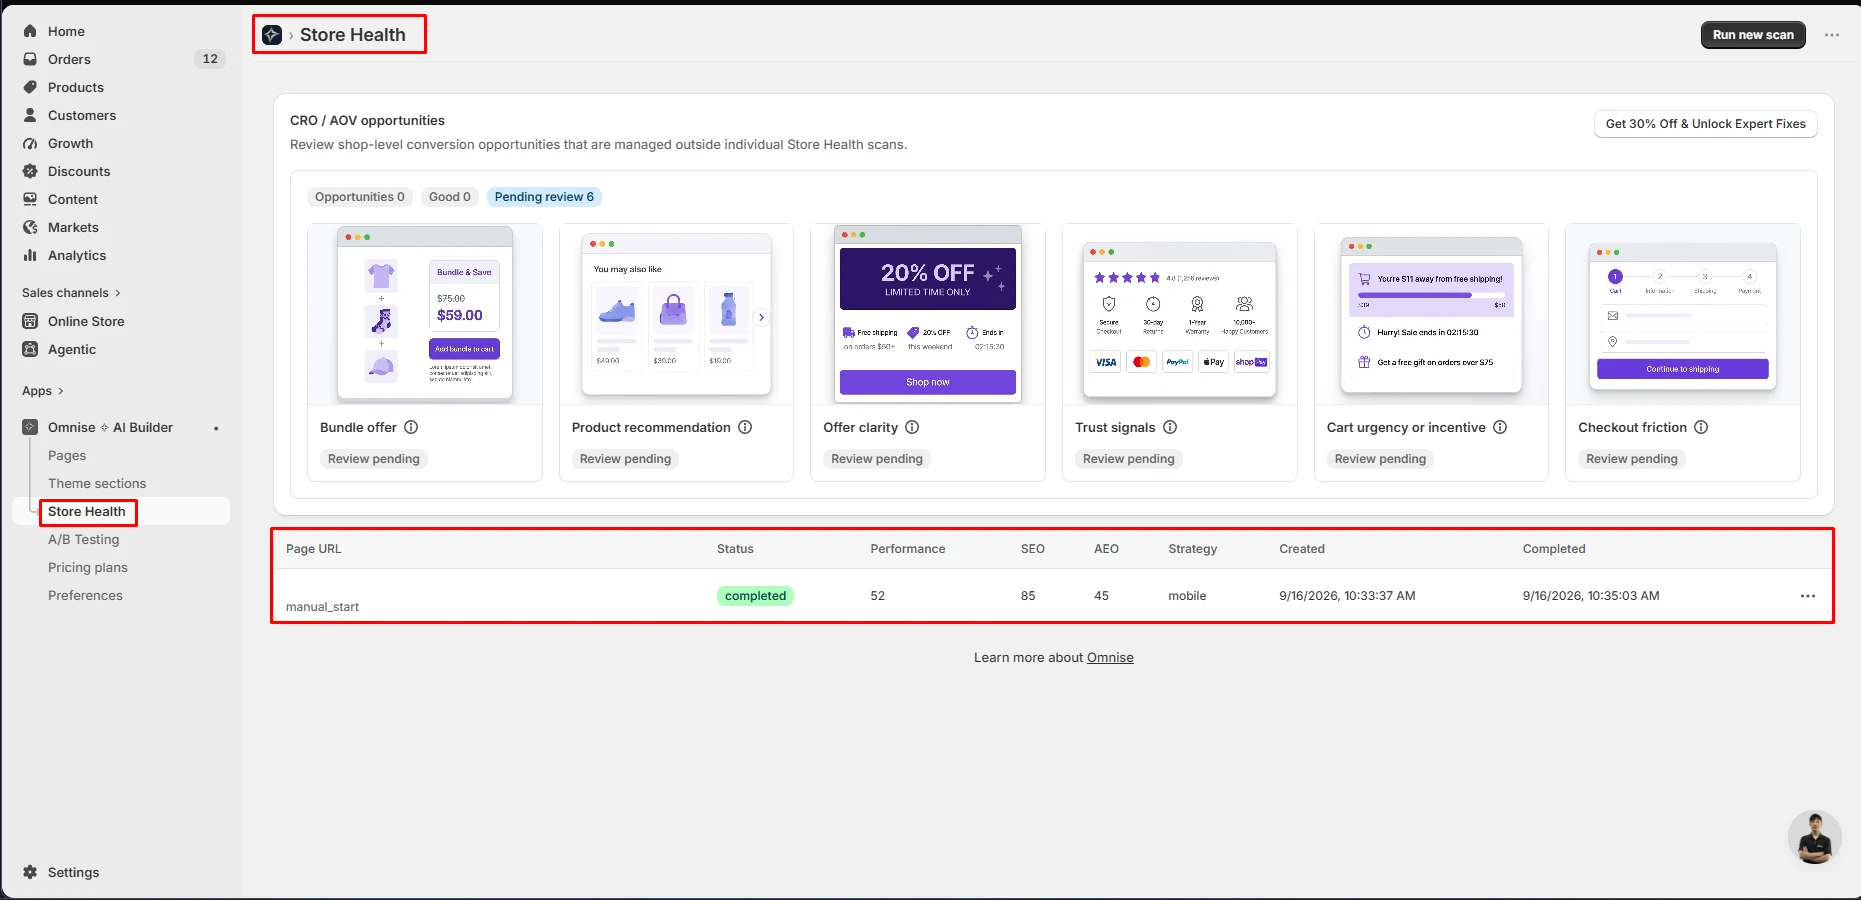Click the Online Store icon
Screen dimensions: 1861x900
click(x=30, y=321)
